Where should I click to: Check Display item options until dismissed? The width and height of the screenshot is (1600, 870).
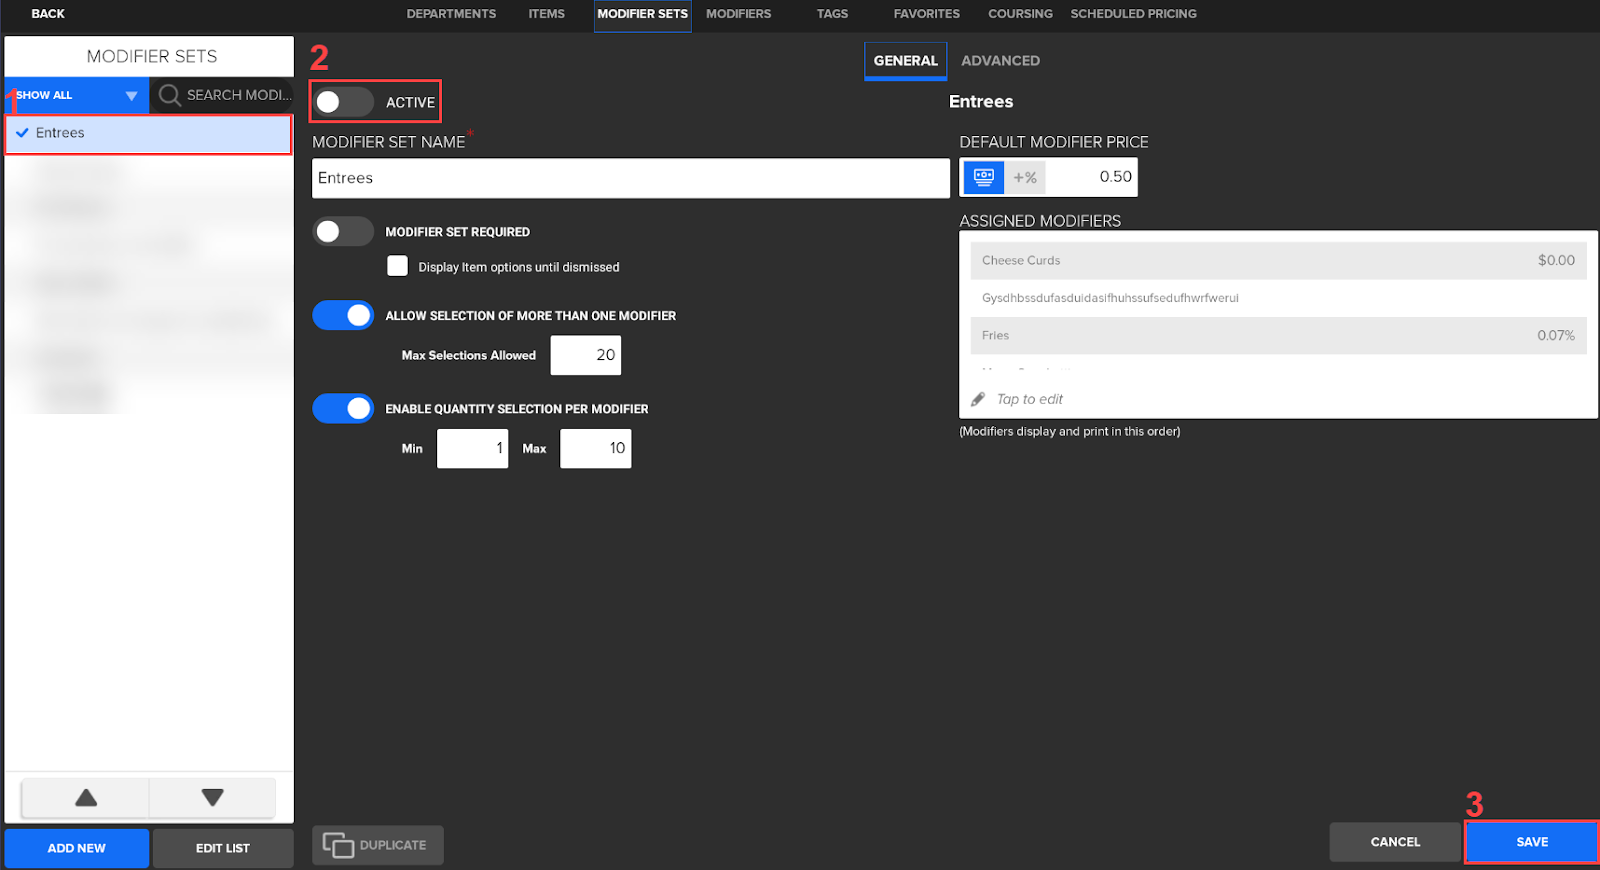(x=398, y=266)
